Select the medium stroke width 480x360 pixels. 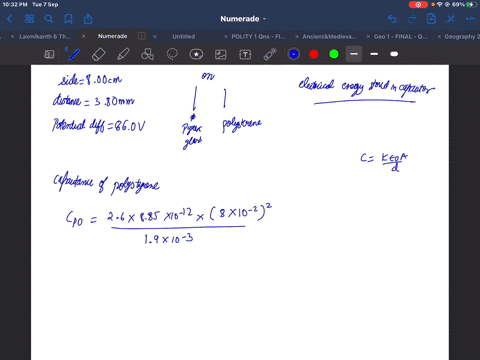point(374,54)
